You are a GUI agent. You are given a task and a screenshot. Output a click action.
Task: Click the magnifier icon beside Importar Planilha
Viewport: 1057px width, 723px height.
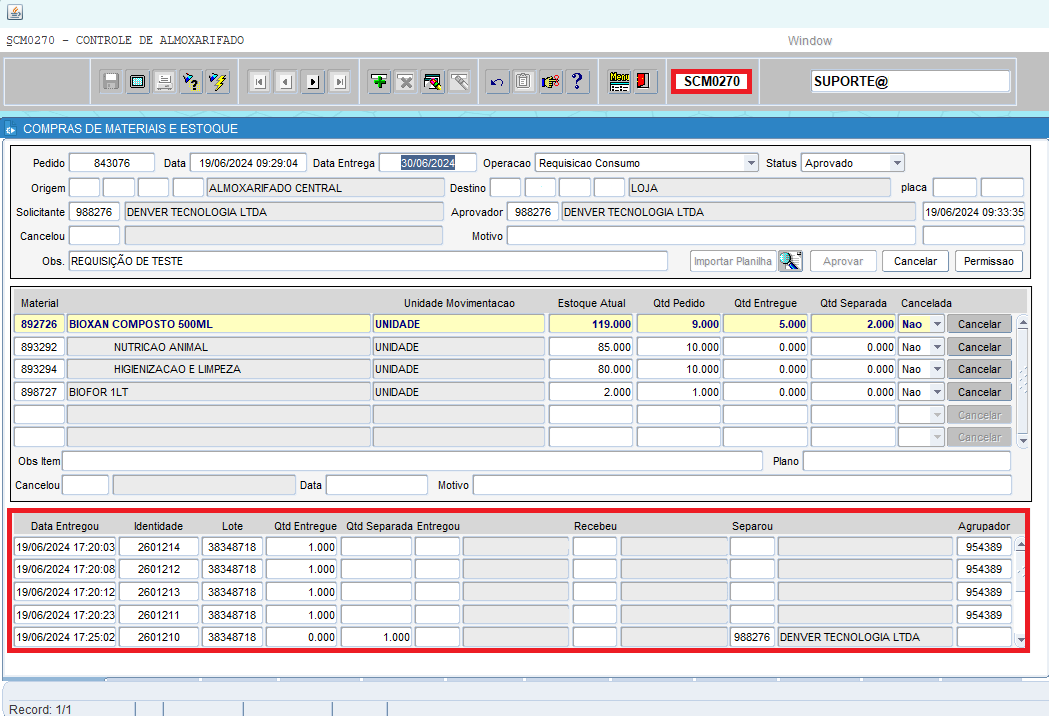[790, 261]
